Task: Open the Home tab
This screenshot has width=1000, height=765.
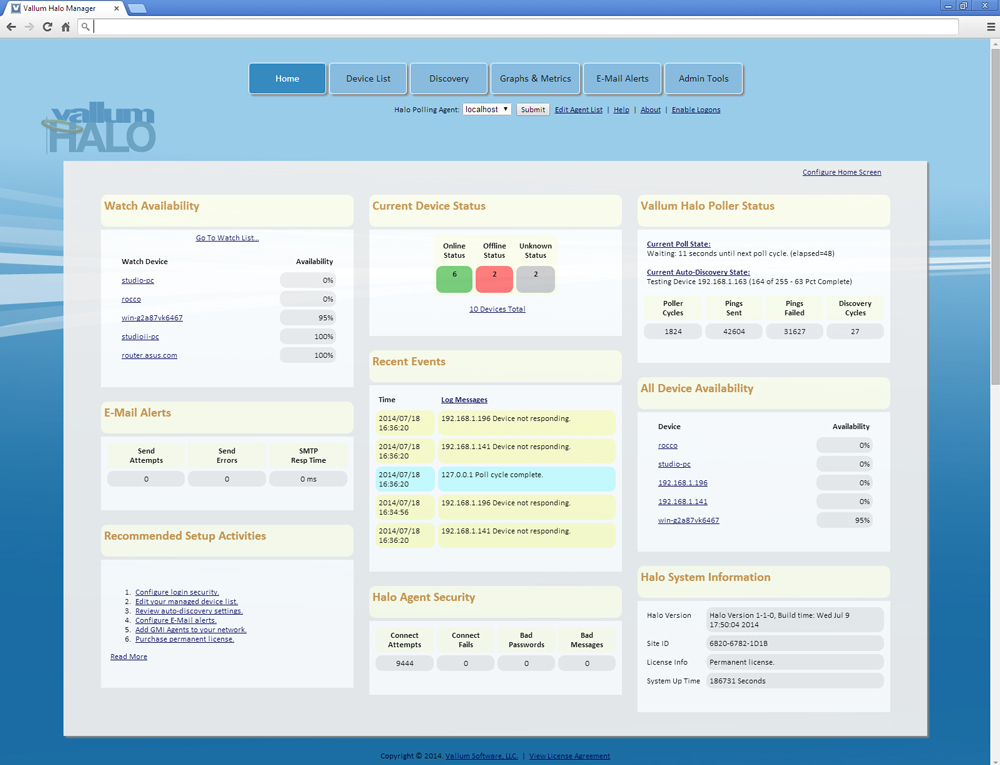Action: (x=287, y=78)
